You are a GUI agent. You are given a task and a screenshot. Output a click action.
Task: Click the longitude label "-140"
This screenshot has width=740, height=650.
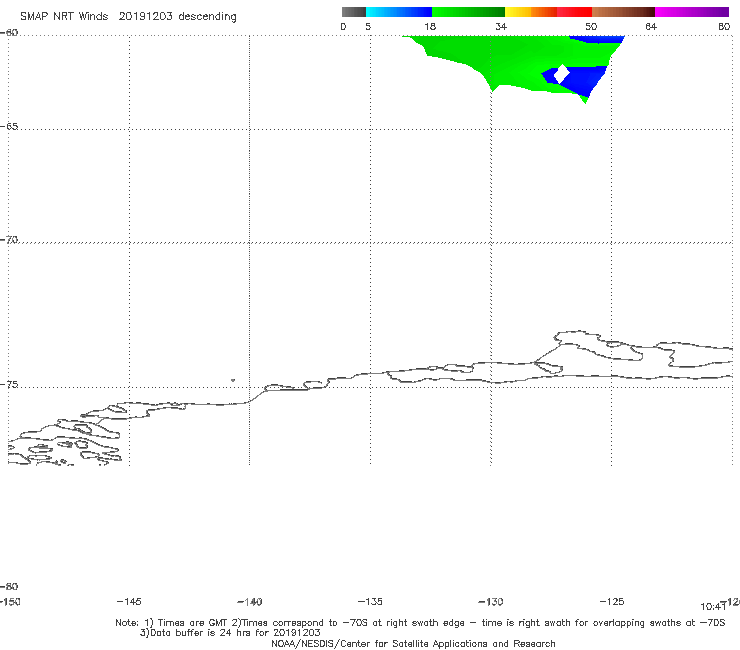click(250, 602)
